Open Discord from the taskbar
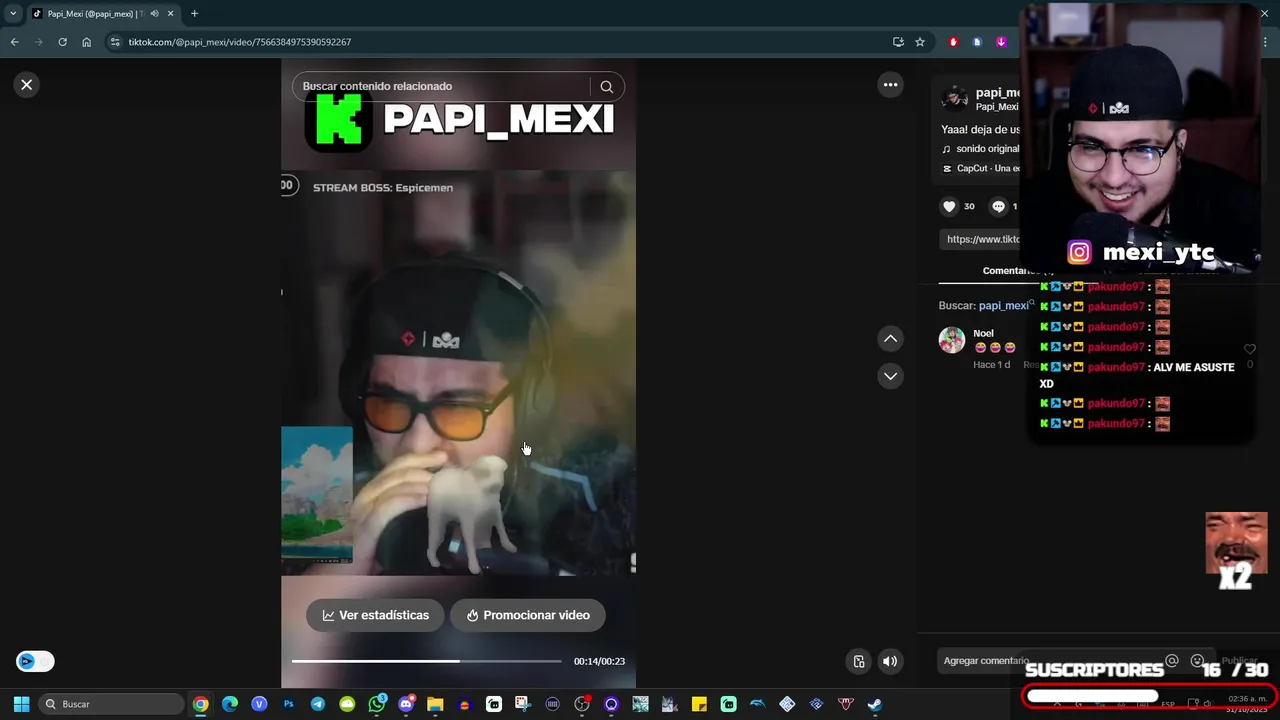 pos(406,704)
